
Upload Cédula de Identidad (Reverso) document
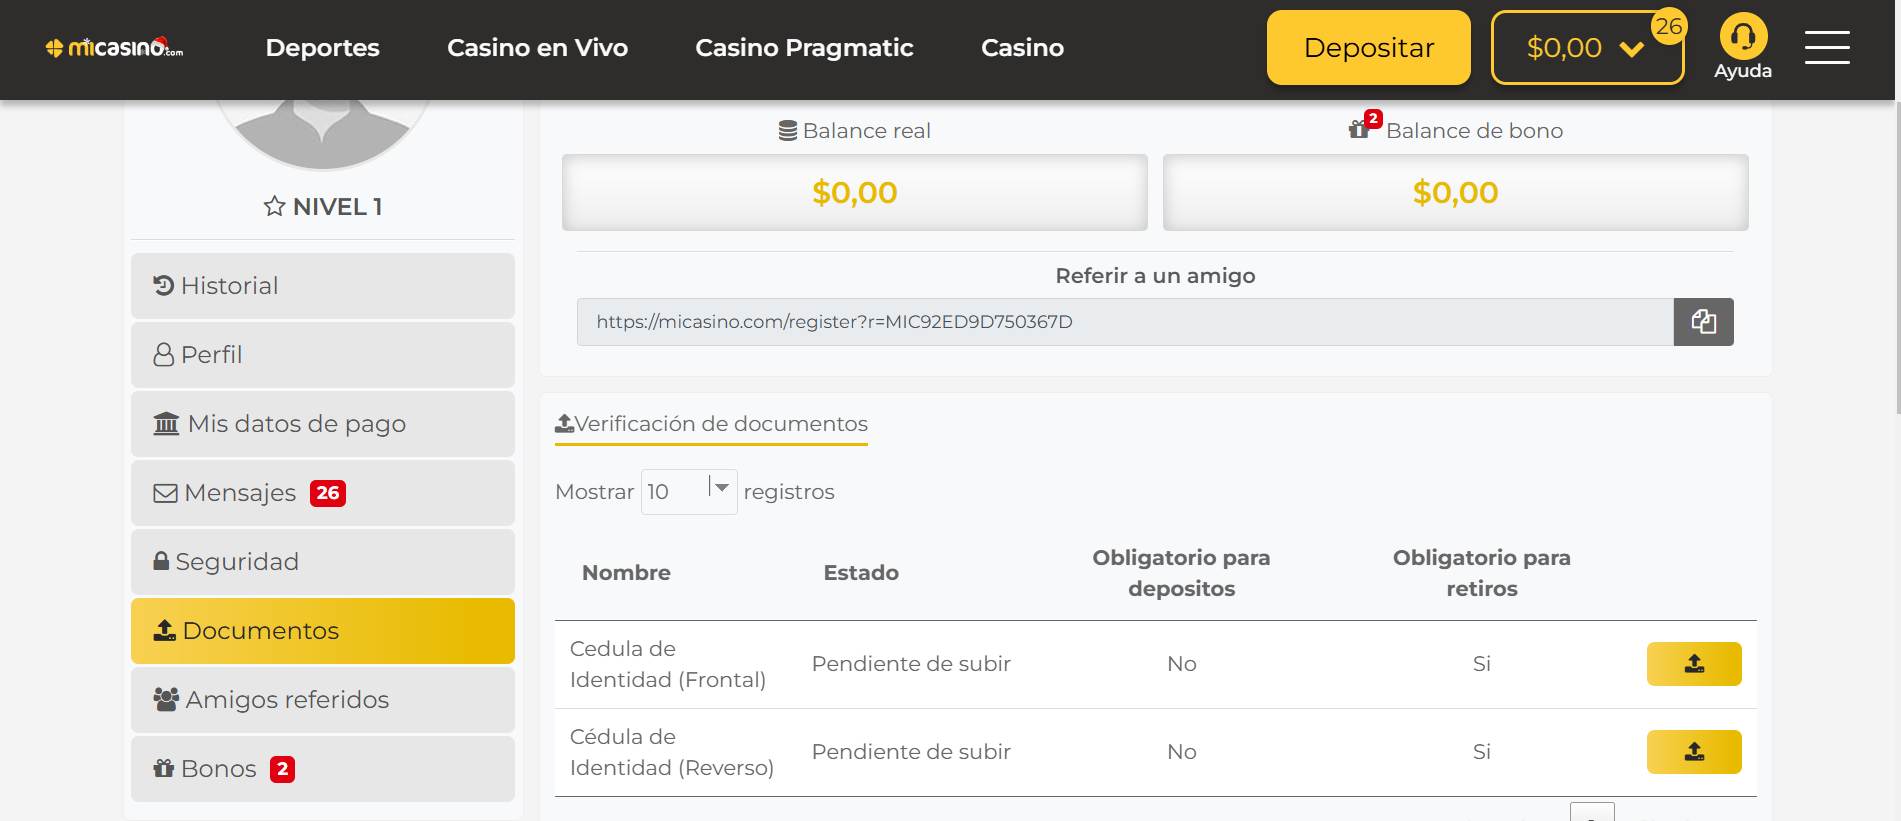pyautogui.click(x=1694, y=752)
